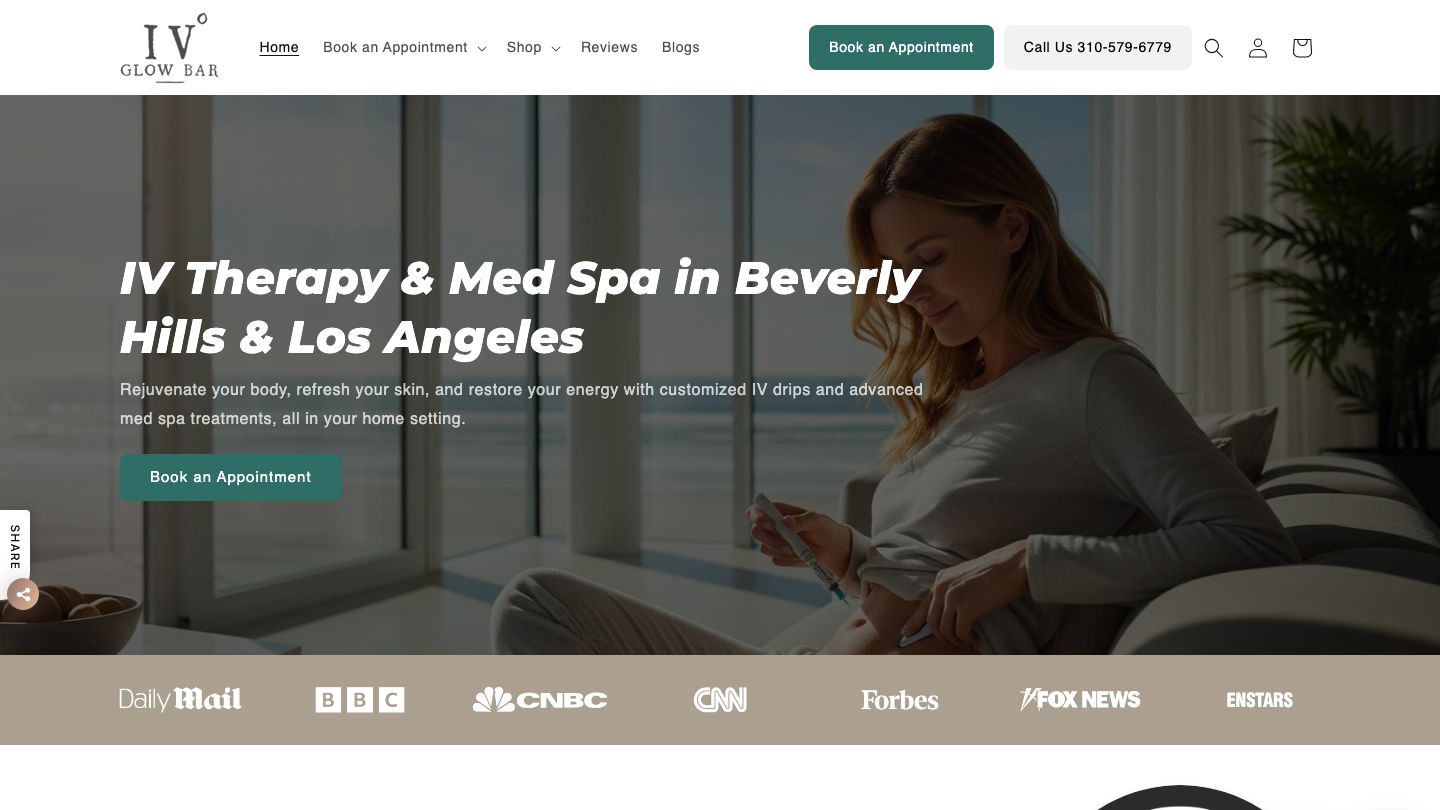Click the IV Glow Bar logo

(169, 47)
